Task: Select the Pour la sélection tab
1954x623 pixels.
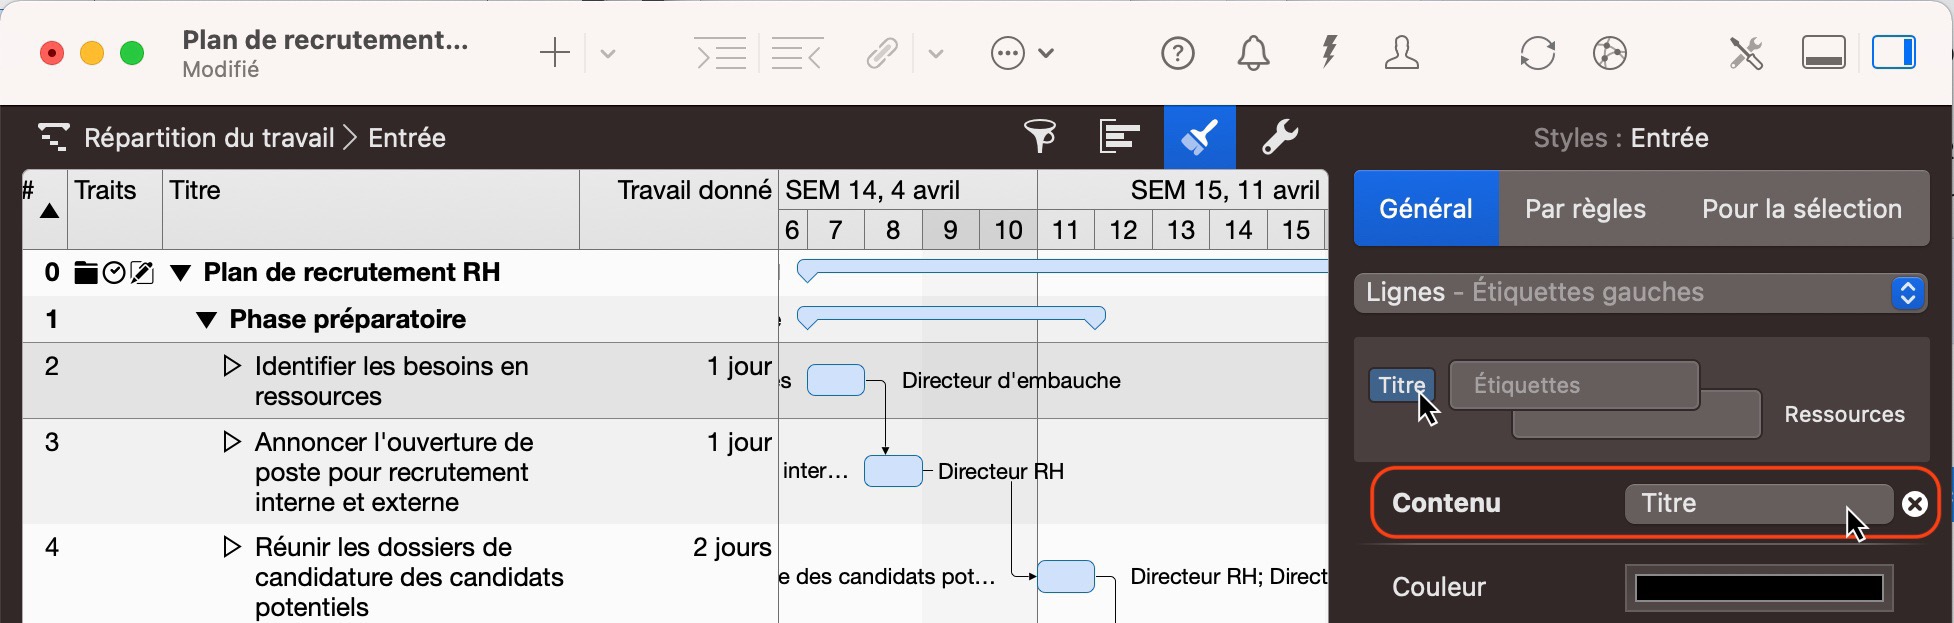Action: (1801, 209)
